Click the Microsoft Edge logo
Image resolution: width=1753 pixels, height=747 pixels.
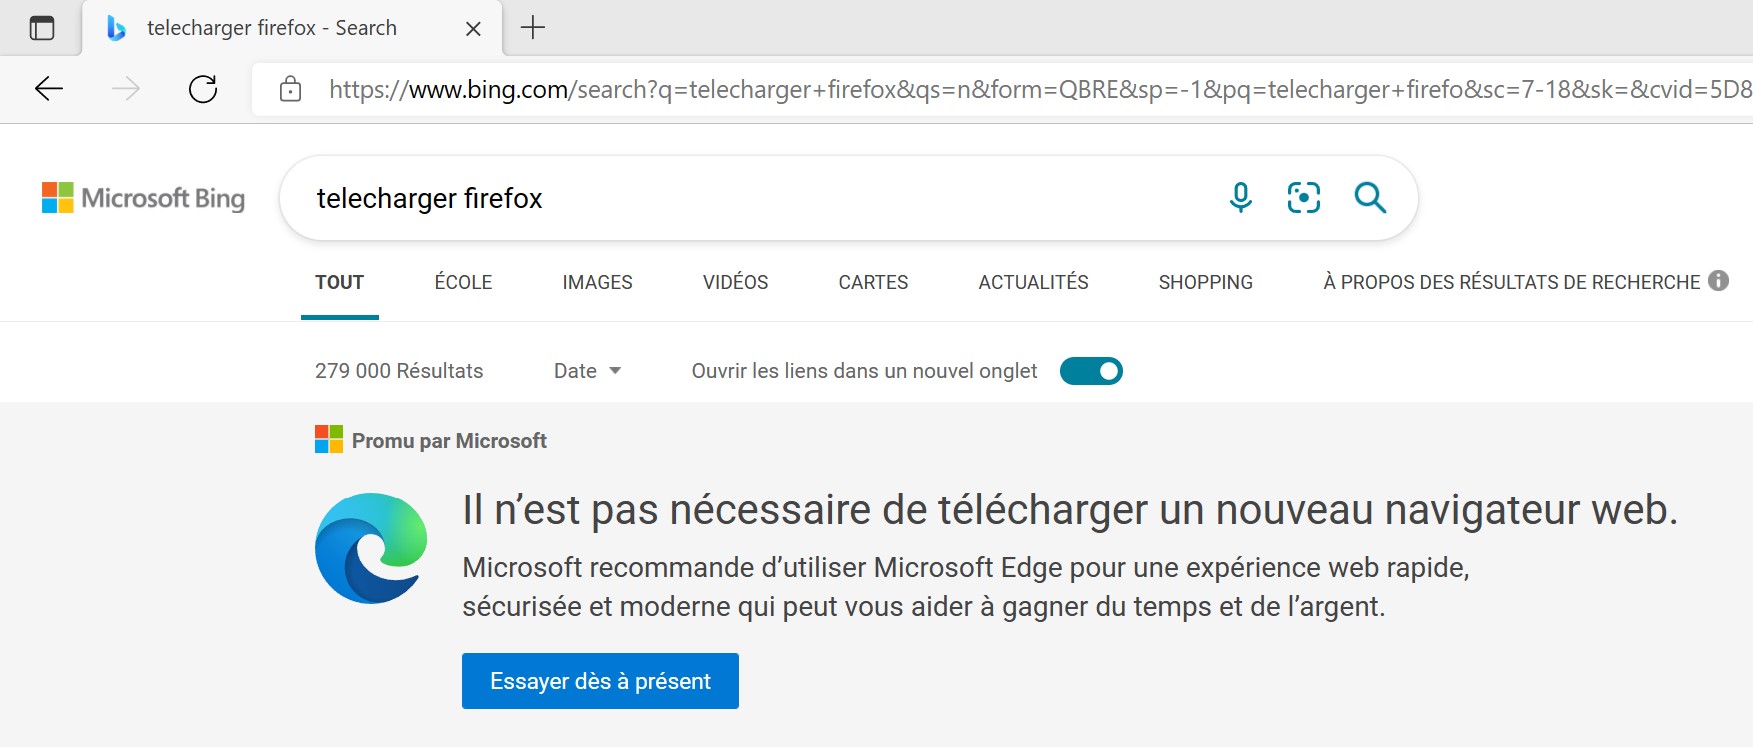tap(371, 548)
